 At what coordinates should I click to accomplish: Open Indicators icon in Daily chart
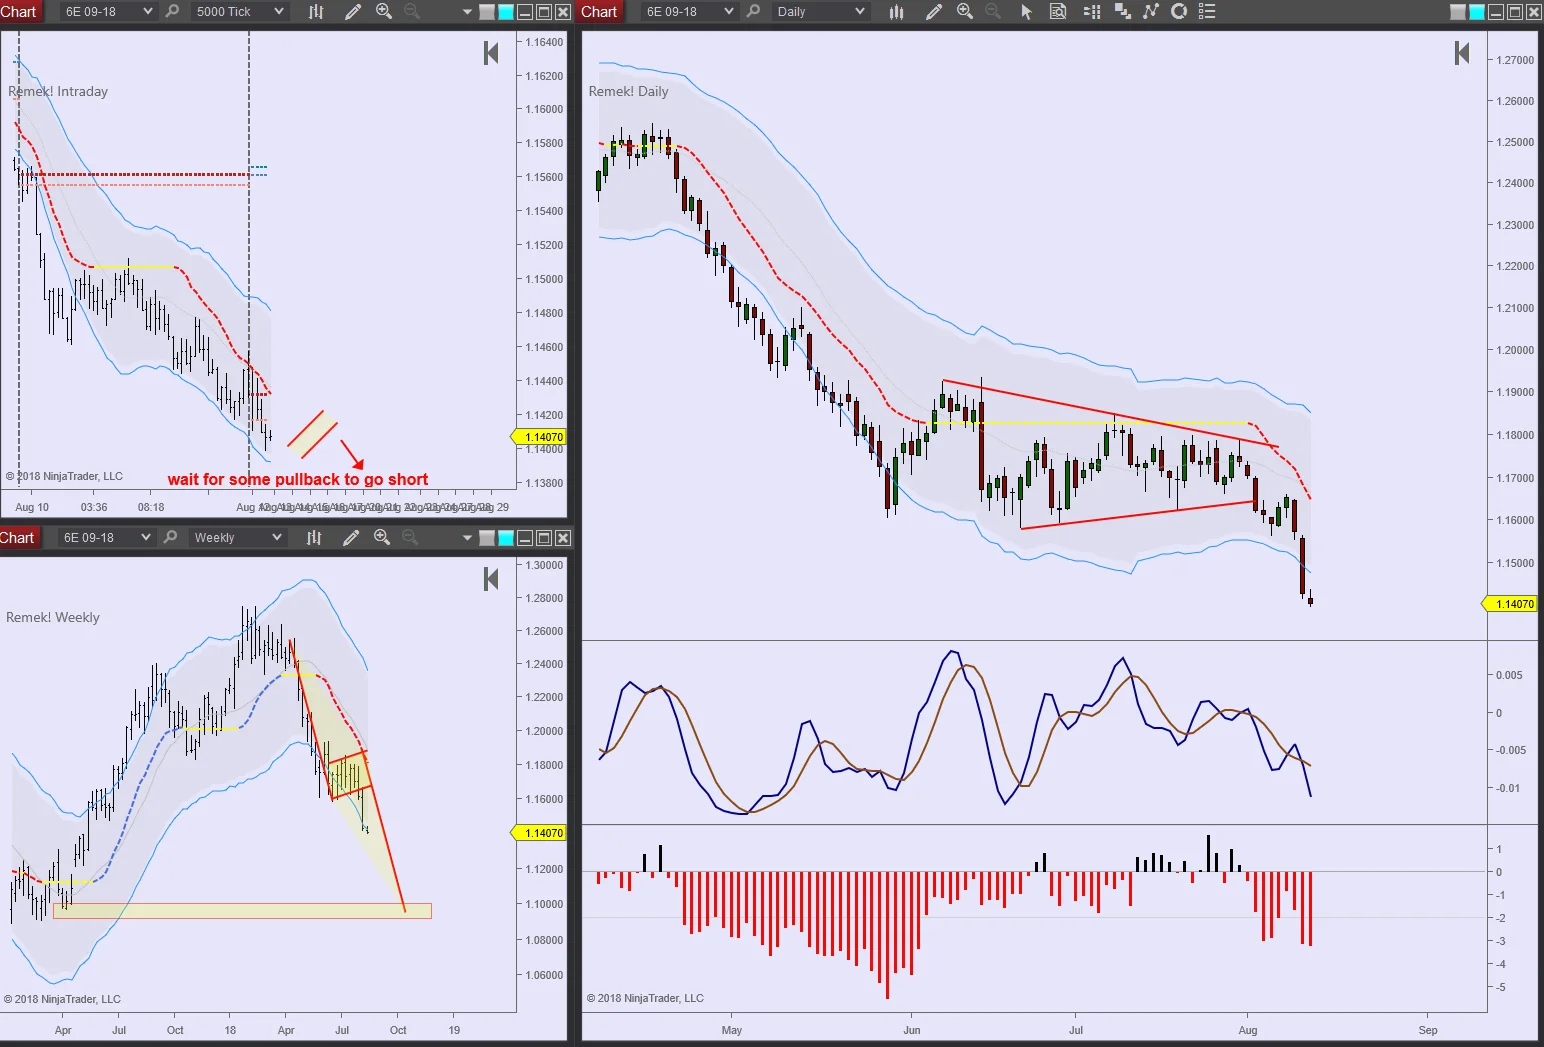[x=1151, y=12]
